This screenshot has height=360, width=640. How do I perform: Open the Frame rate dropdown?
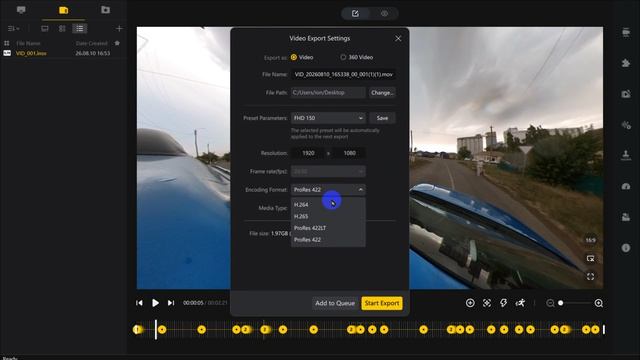(328, 171)
